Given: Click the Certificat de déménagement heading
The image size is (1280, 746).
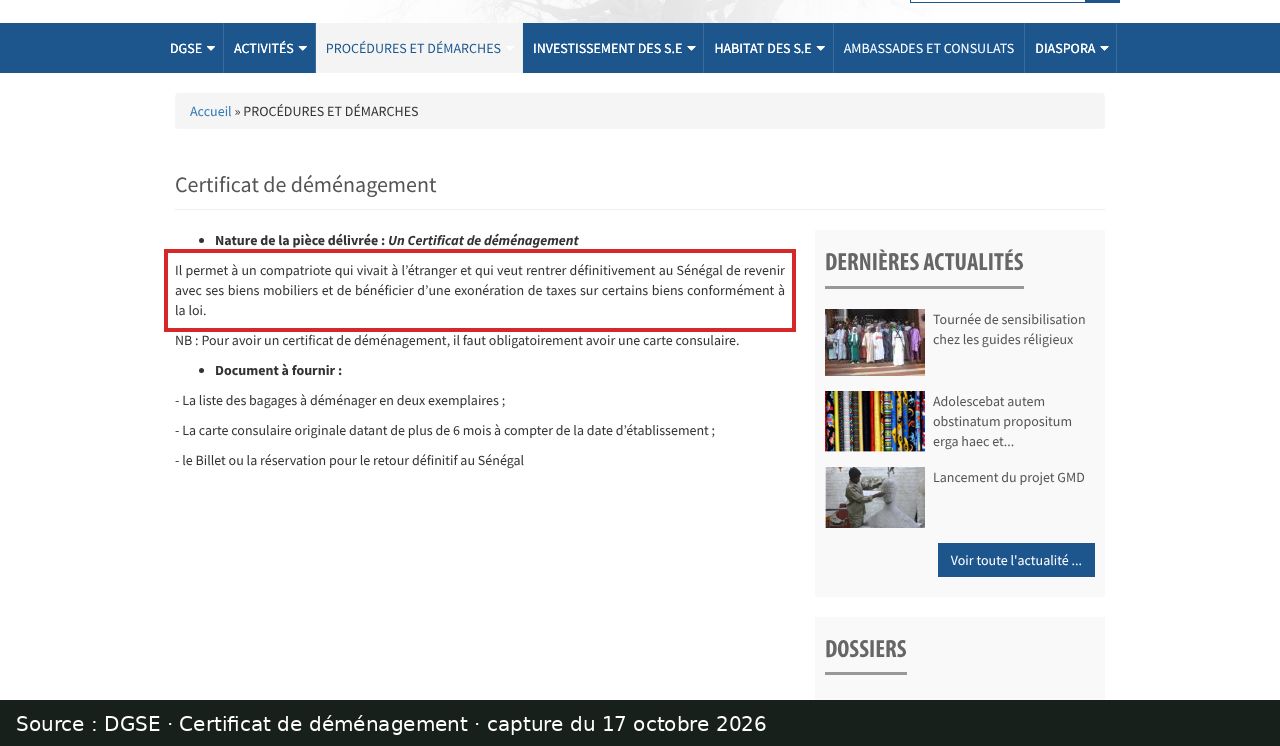Looking at the screenshot, I should pyautogui.click(x=306, y=184).
